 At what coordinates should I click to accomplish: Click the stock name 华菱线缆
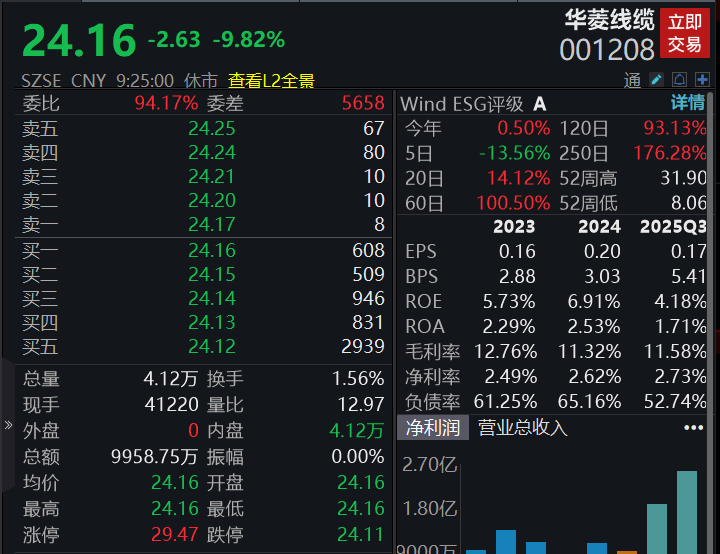(609, 20)
